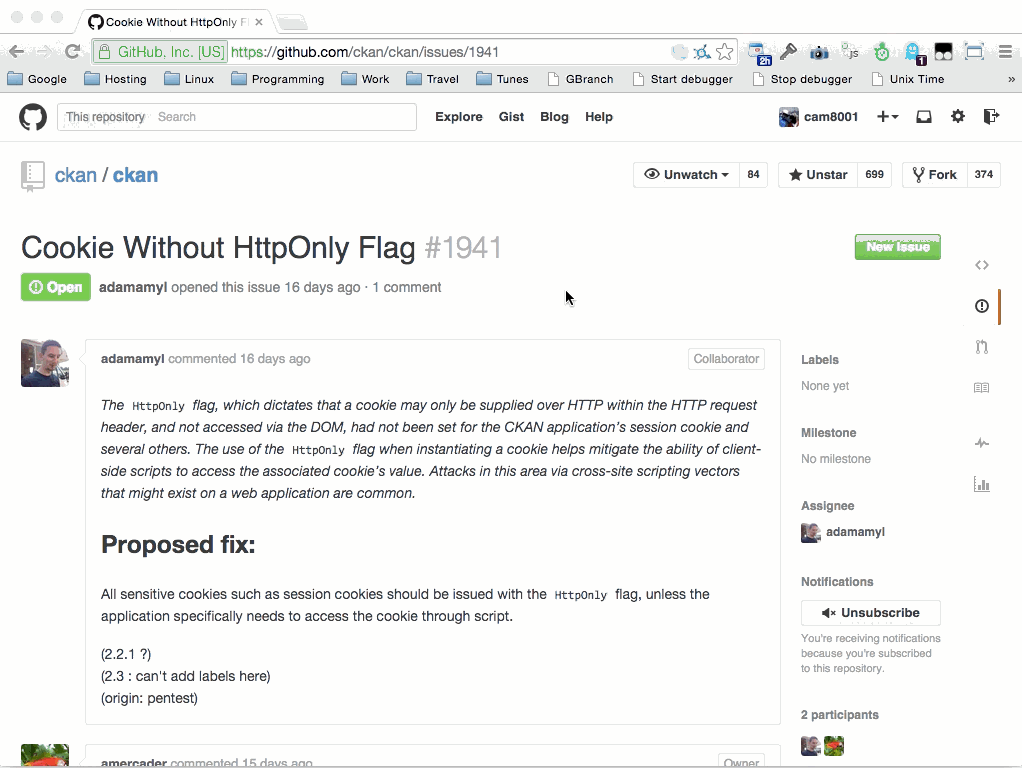Open the Hosting bookmarks folder

[115, 79]
